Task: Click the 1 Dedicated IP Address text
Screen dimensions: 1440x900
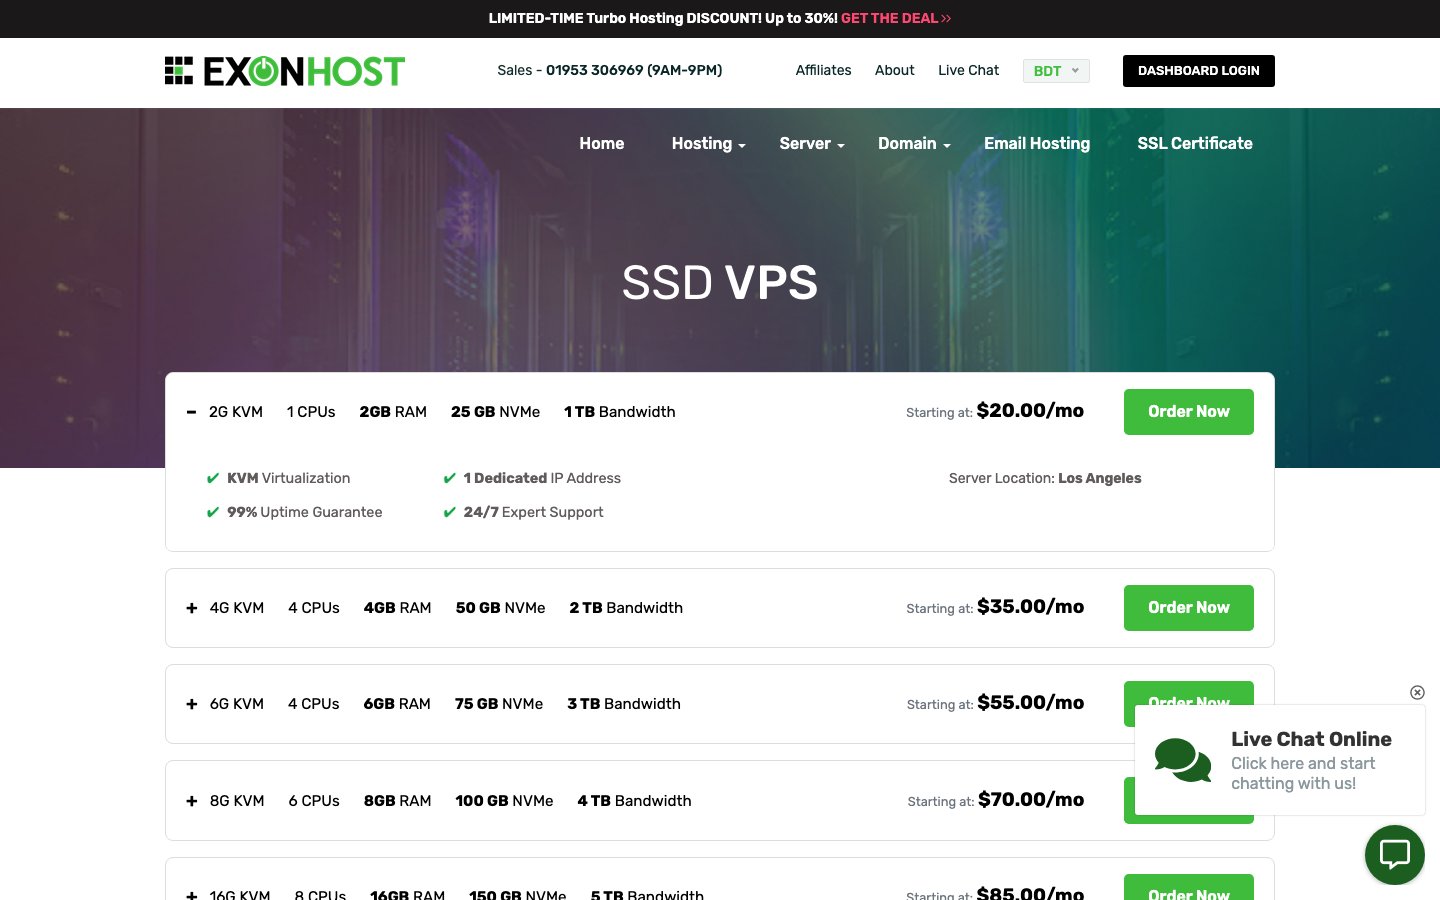Action: click(542, 478)
